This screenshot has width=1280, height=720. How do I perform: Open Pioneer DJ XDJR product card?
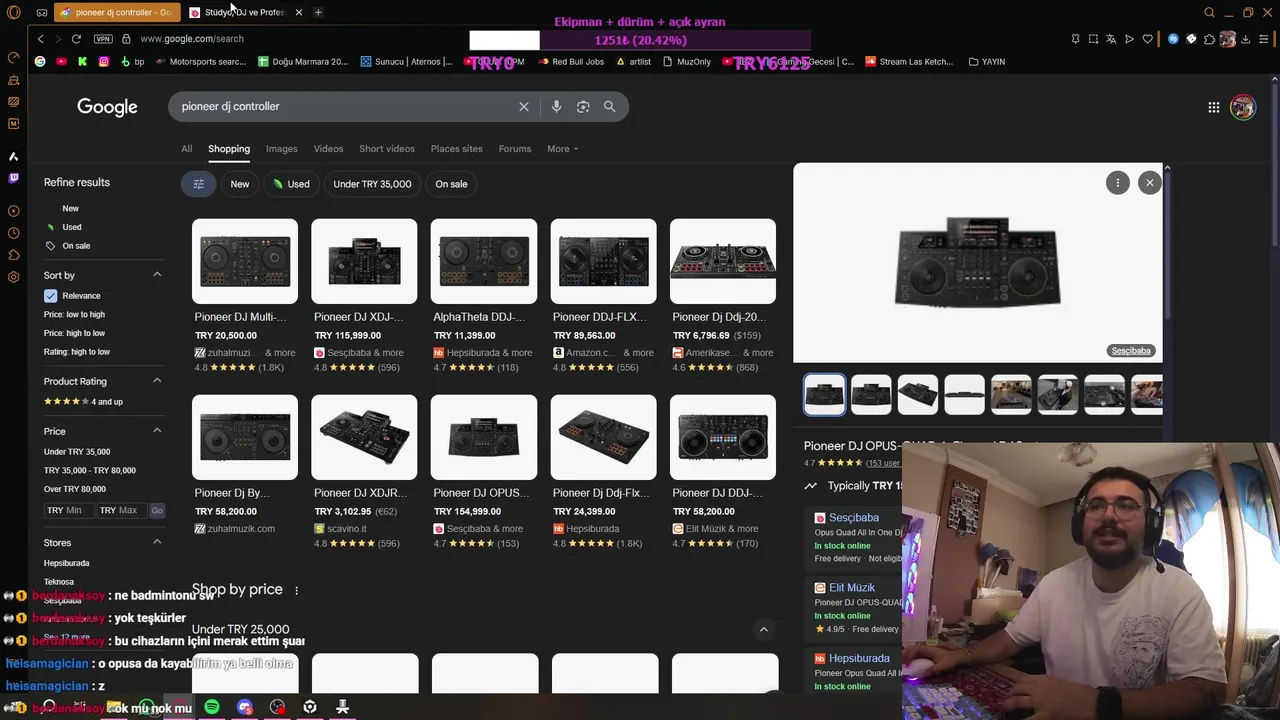click(x=364, y=472)
